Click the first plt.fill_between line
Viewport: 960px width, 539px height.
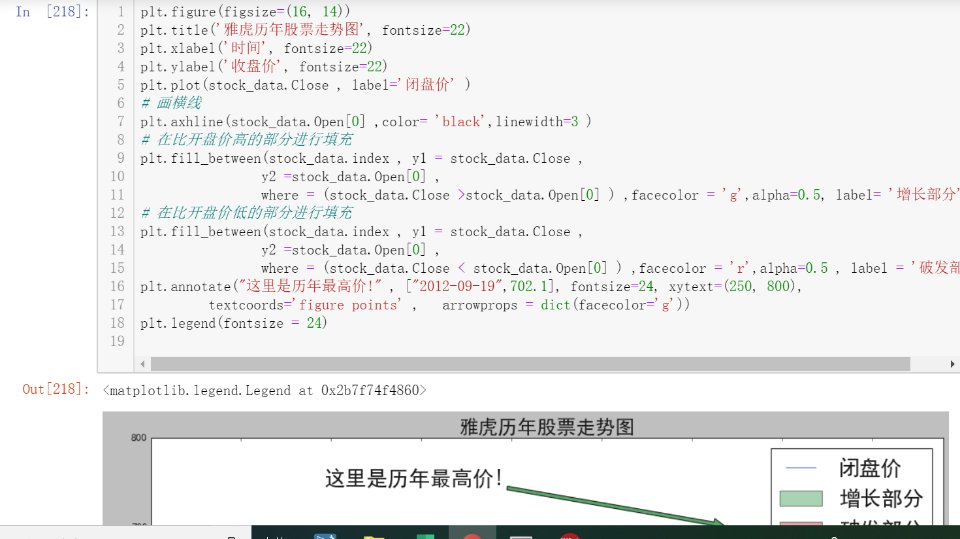[x=361, y=158]
